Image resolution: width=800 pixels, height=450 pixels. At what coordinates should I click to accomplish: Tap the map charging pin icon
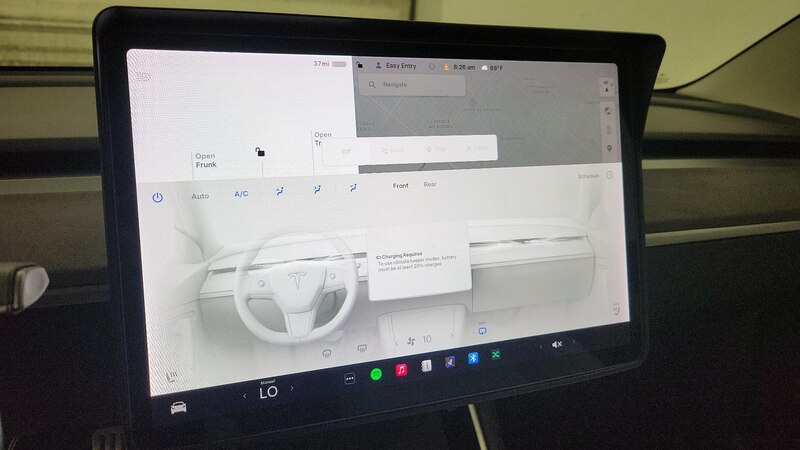609,148
